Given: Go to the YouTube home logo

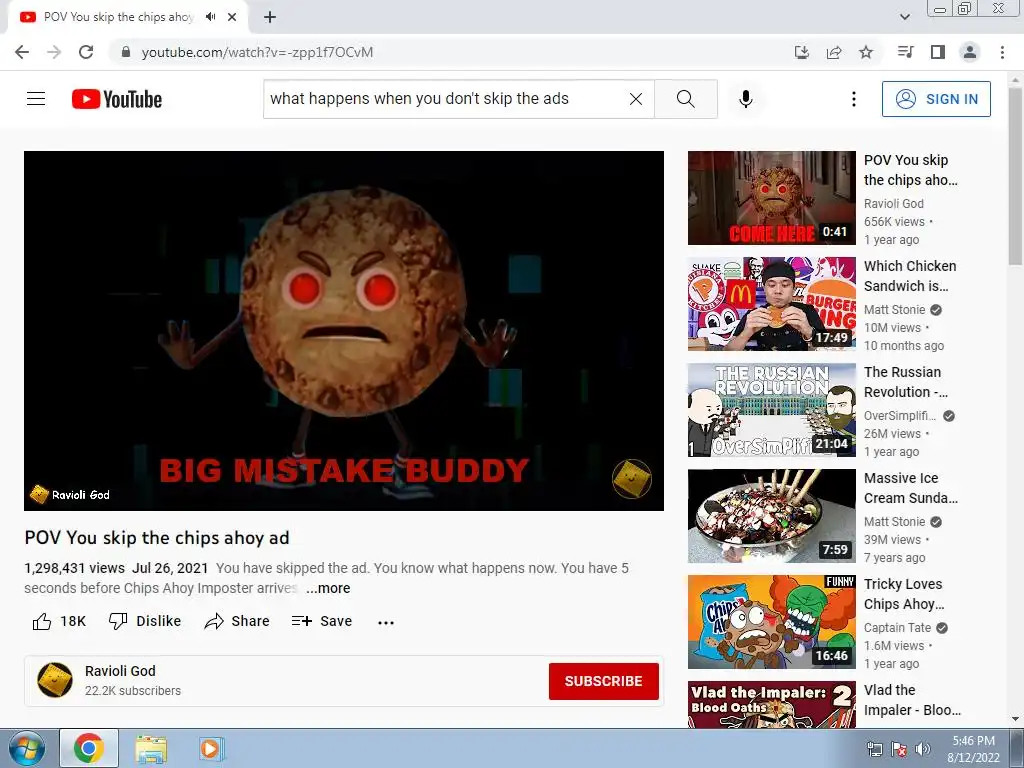Looking at the screenshot, I should pos(117,99).
